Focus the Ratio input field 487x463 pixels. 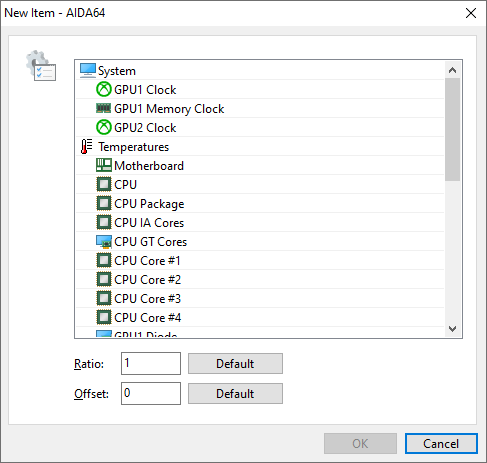[x=151, y=363]
